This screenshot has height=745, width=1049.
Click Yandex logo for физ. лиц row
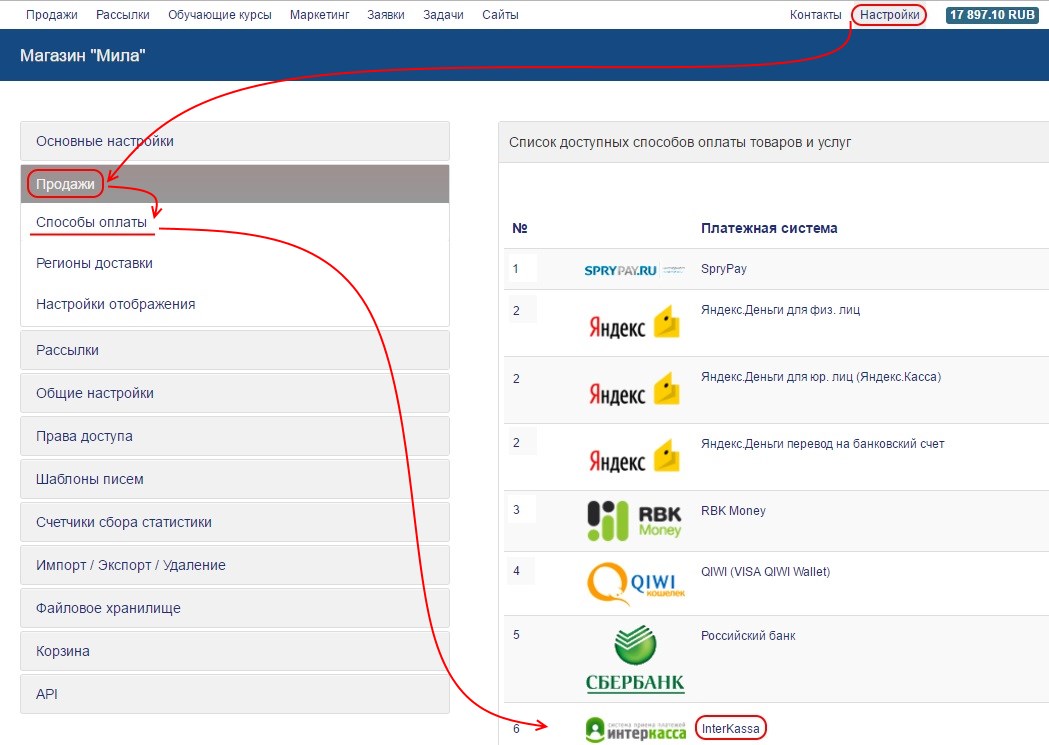634,323
